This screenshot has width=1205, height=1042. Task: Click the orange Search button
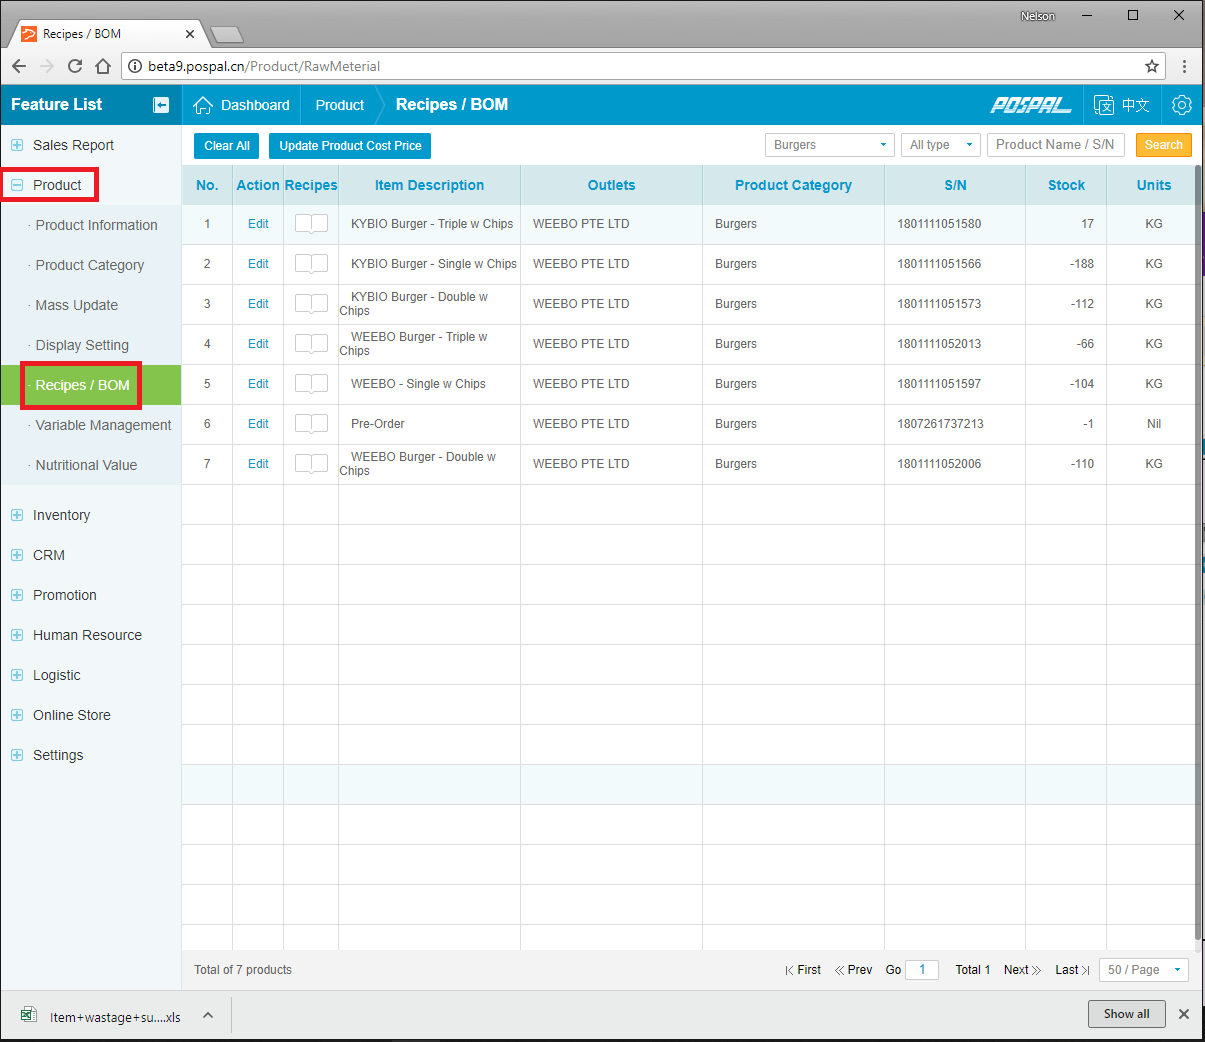coord(1164,145)
